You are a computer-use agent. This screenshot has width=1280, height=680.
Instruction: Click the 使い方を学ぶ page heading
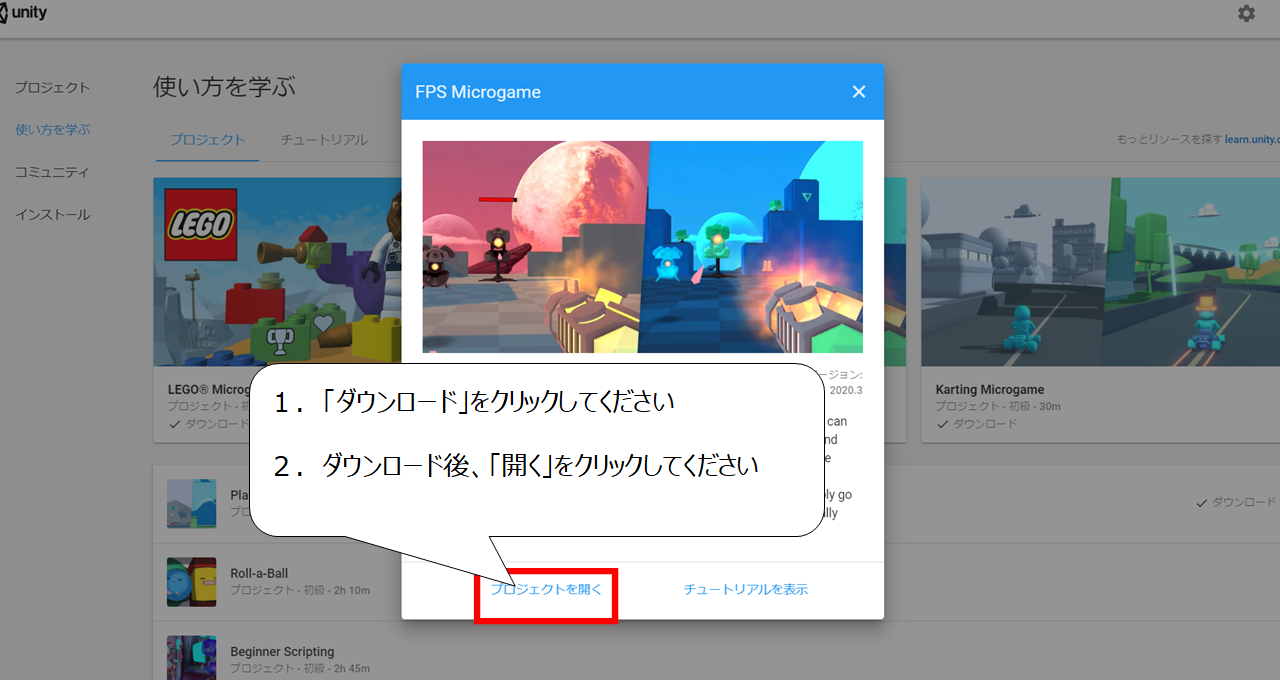click(x=224, y=87)
